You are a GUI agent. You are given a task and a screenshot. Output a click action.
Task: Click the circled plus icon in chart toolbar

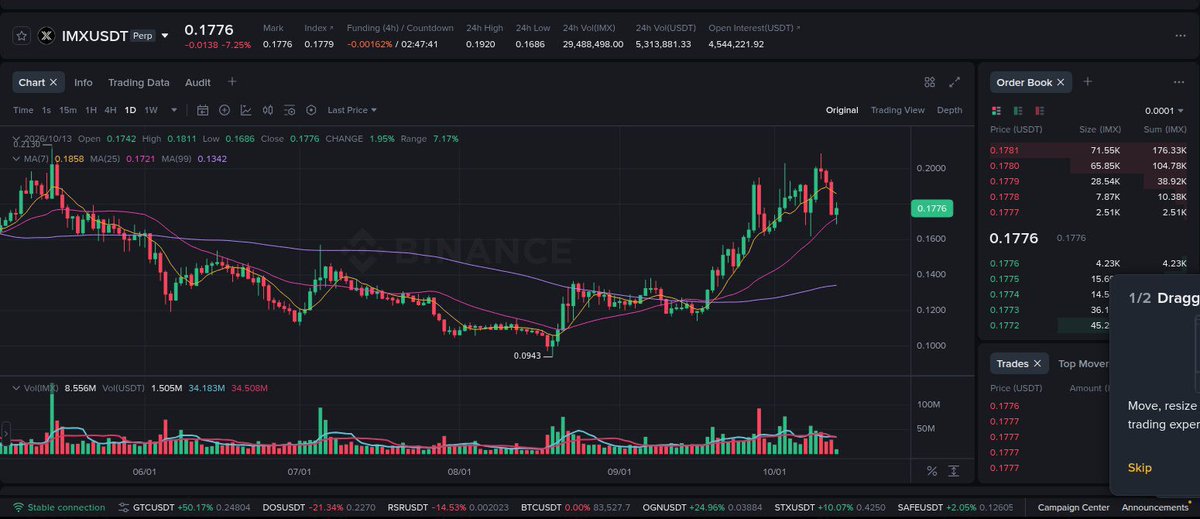tap(224, 110)
